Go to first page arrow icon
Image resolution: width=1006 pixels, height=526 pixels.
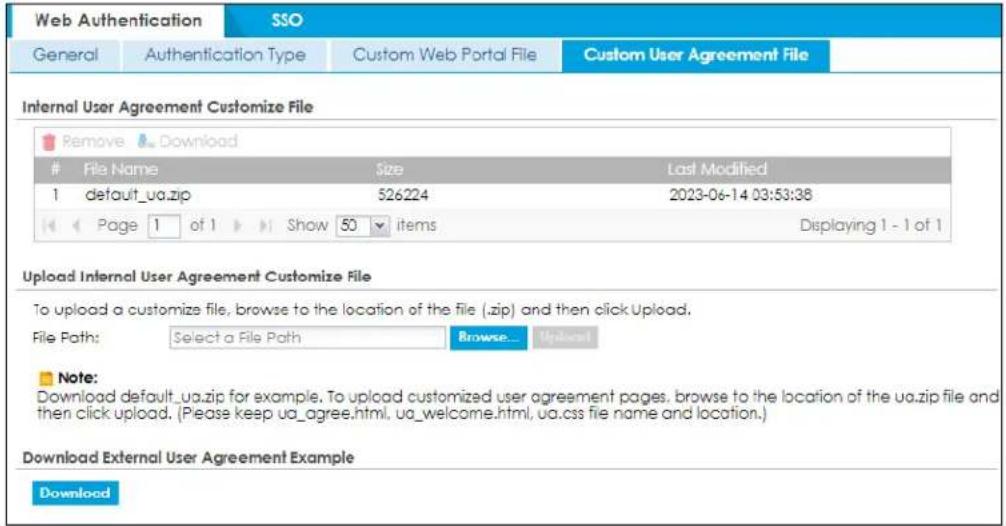pyautogui.click(x=49, y=226)
